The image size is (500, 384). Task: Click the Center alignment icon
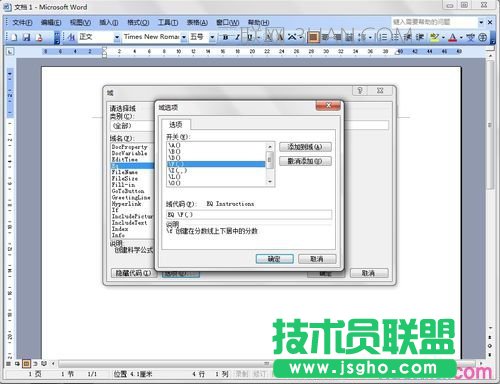coord(325,37)
